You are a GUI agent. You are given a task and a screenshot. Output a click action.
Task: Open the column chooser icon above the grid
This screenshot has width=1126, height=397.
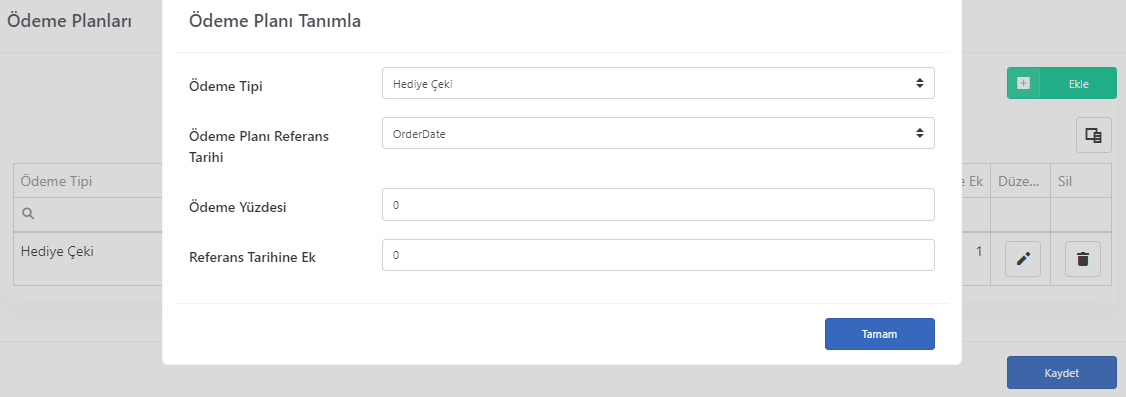pyautogui.click(x=1094, y=135)
